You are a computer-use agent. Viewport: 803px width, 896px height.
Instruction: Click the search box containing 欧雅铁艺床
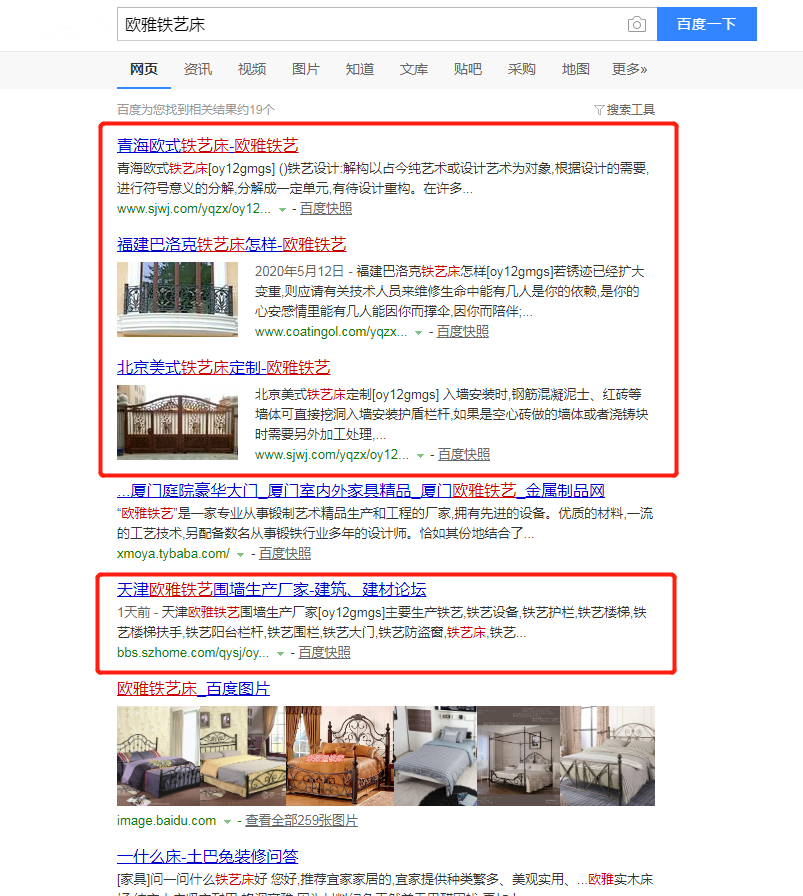[370, 24]
